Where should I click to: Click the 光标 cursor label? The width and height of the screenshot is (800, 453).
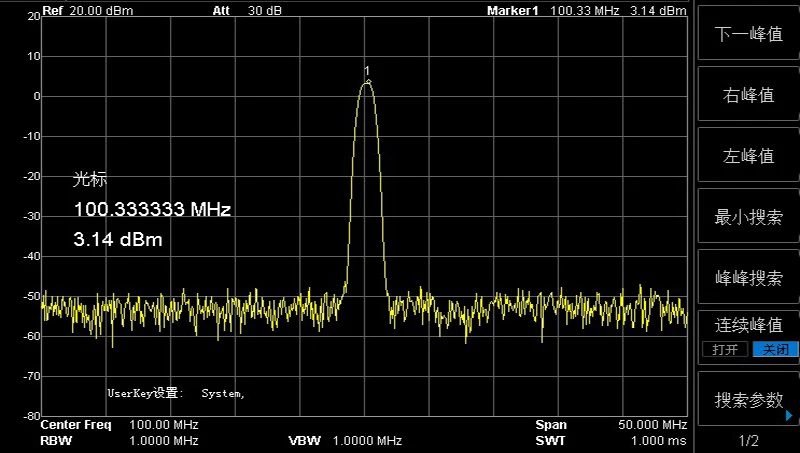coord(90,179)
